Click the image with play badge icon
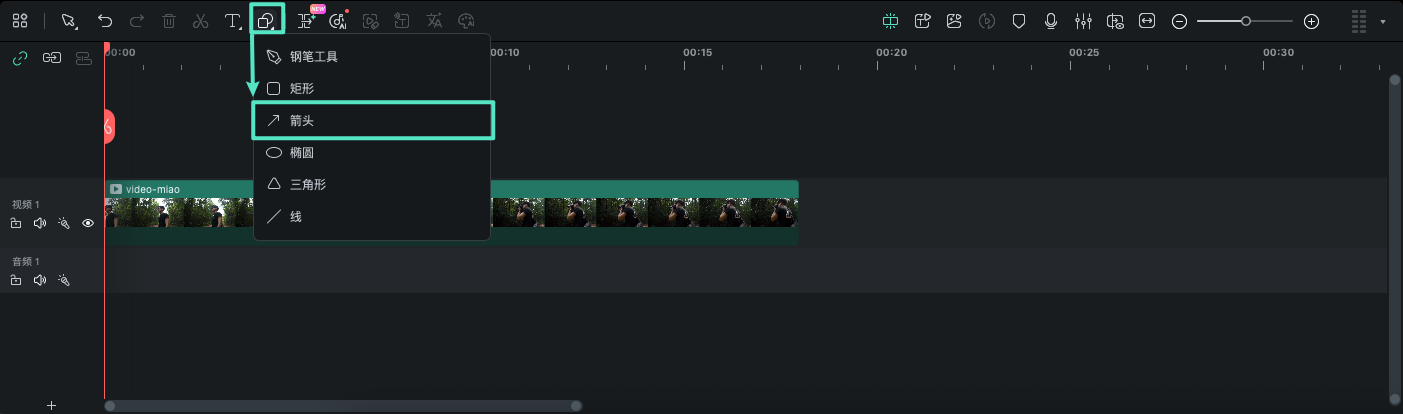 click(x=955, y=20)
